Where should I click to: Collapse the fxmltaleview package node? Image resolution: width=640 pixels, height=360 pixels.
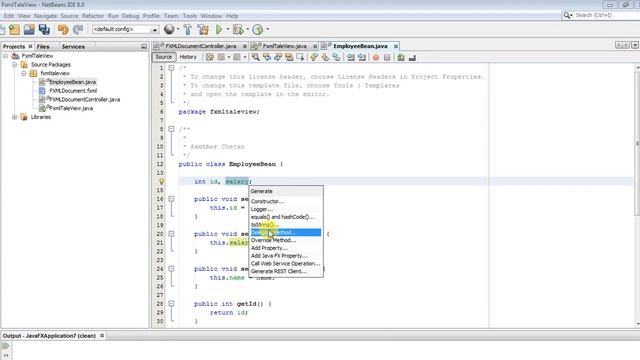pyautogui.click(x=24, y=73)
